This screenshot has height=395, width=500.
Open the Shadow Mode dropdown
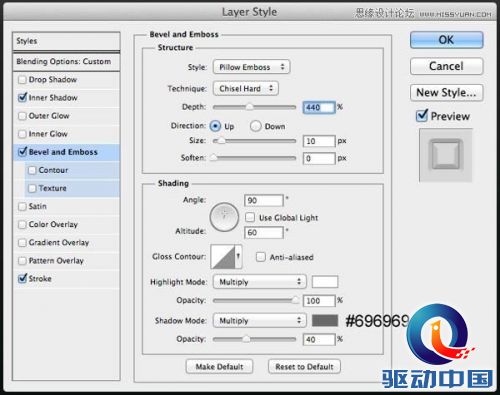click(259, 320)
